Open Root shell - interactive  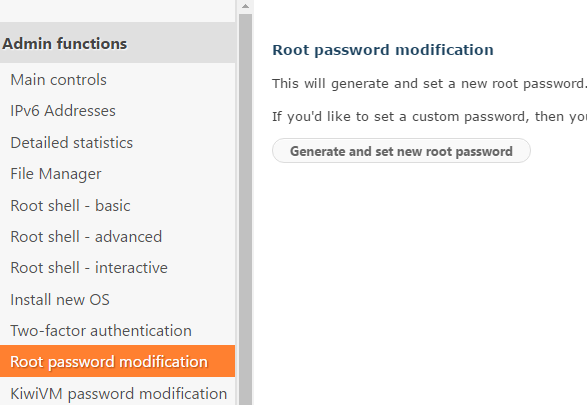(x=89, y=268)
